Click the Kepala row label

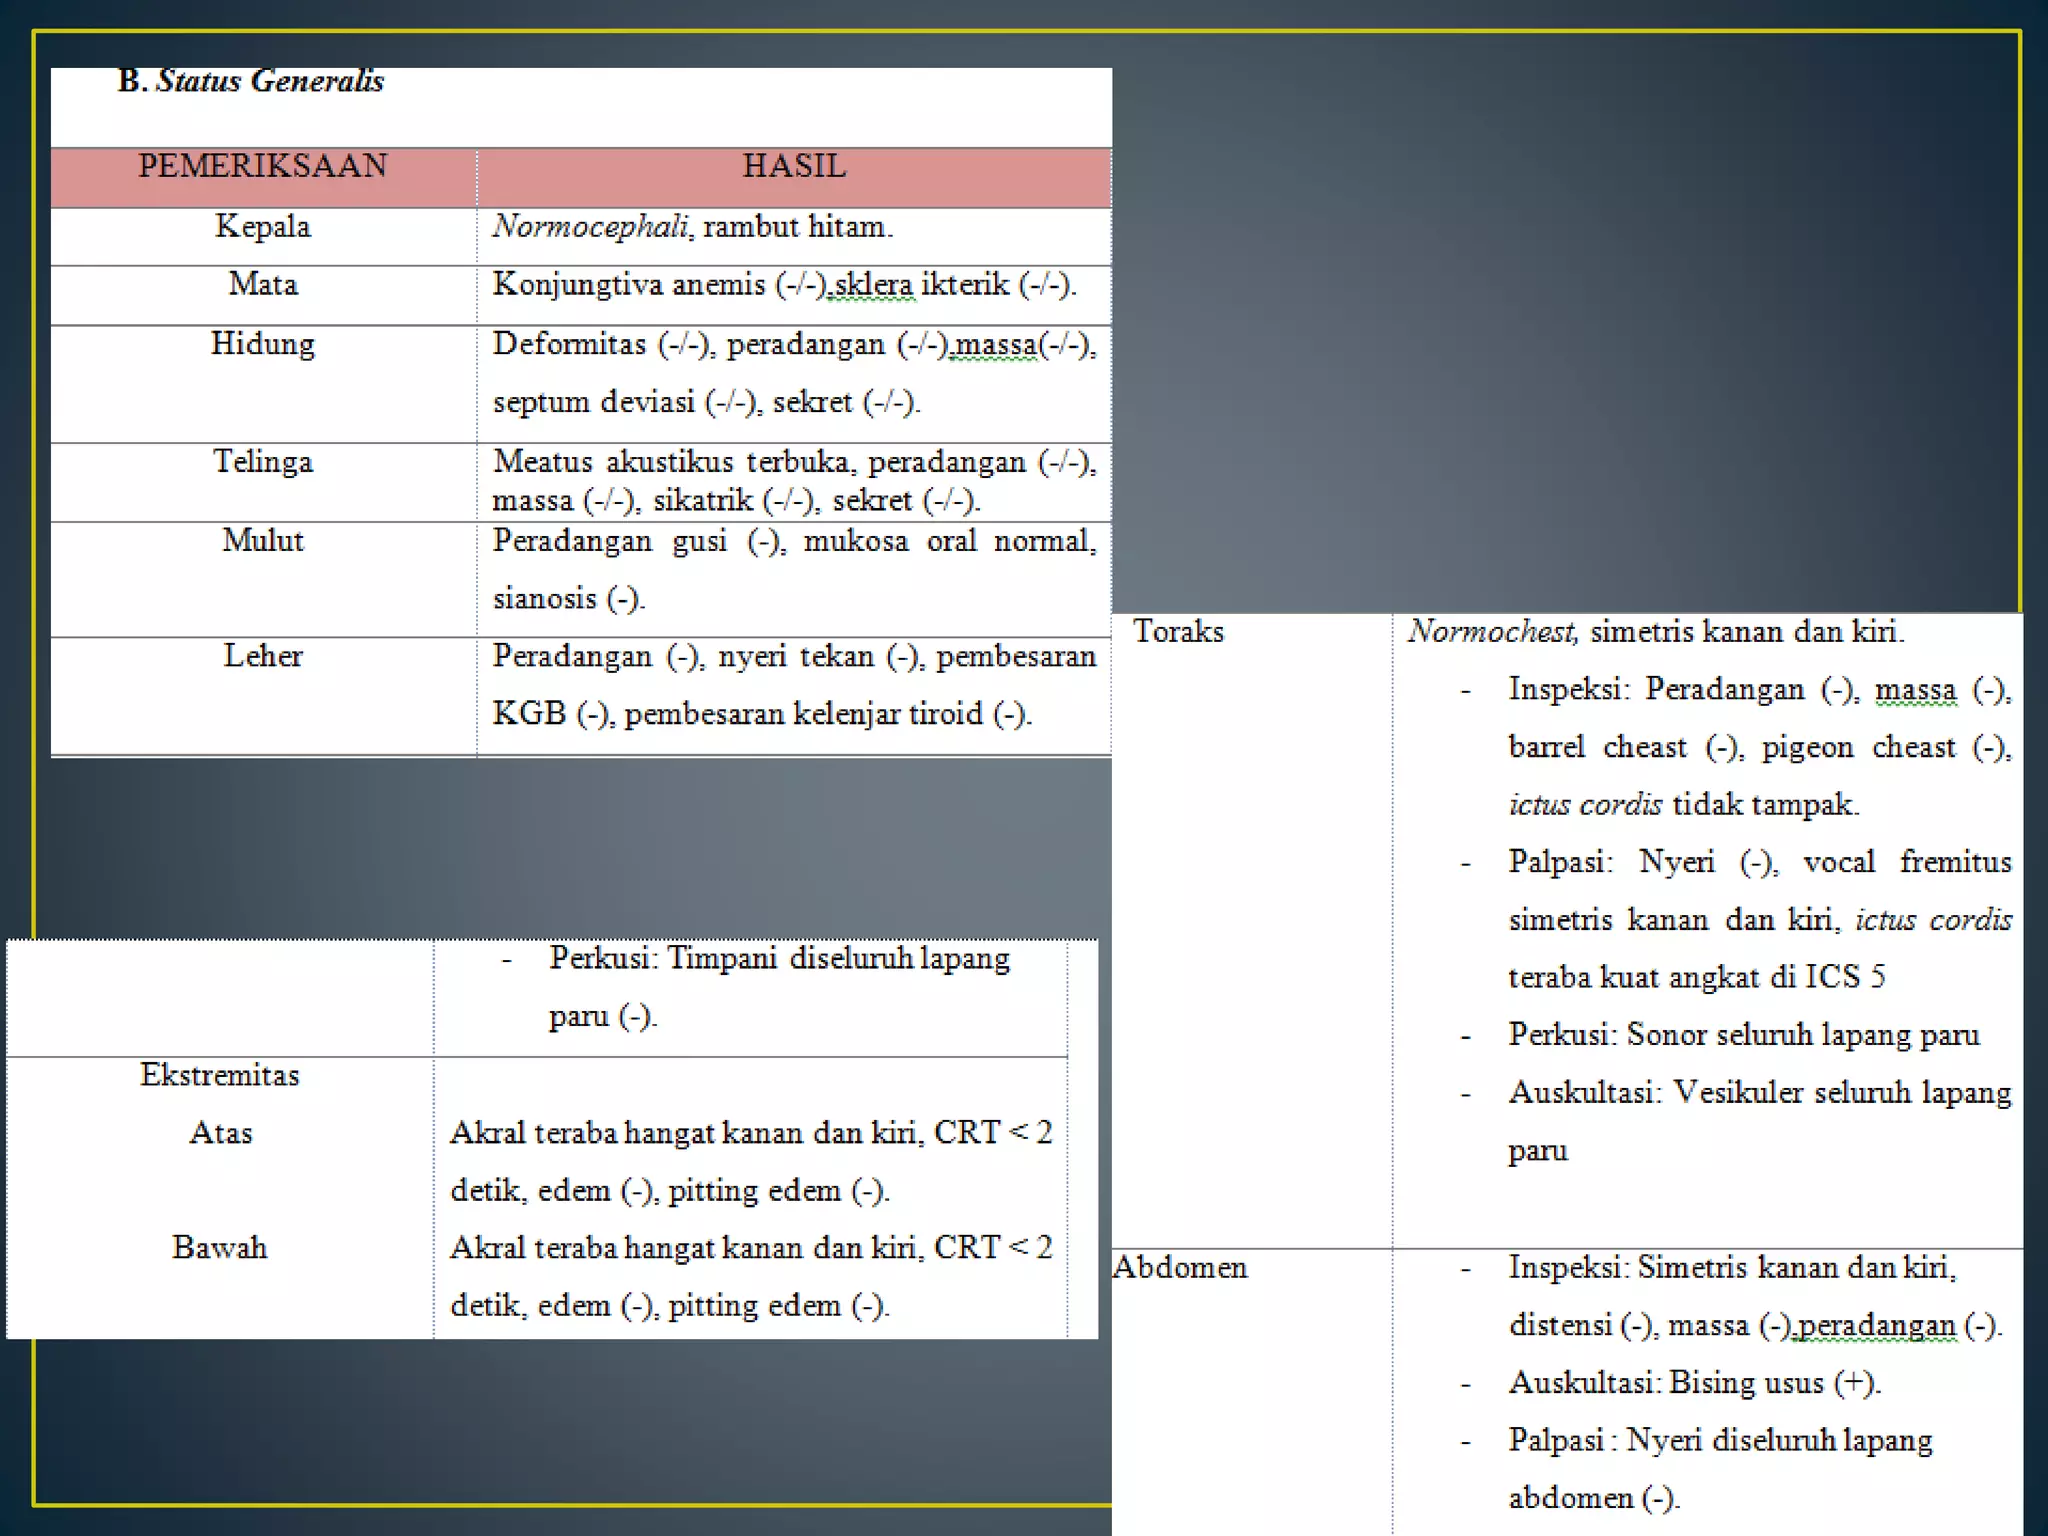[263, 227]
